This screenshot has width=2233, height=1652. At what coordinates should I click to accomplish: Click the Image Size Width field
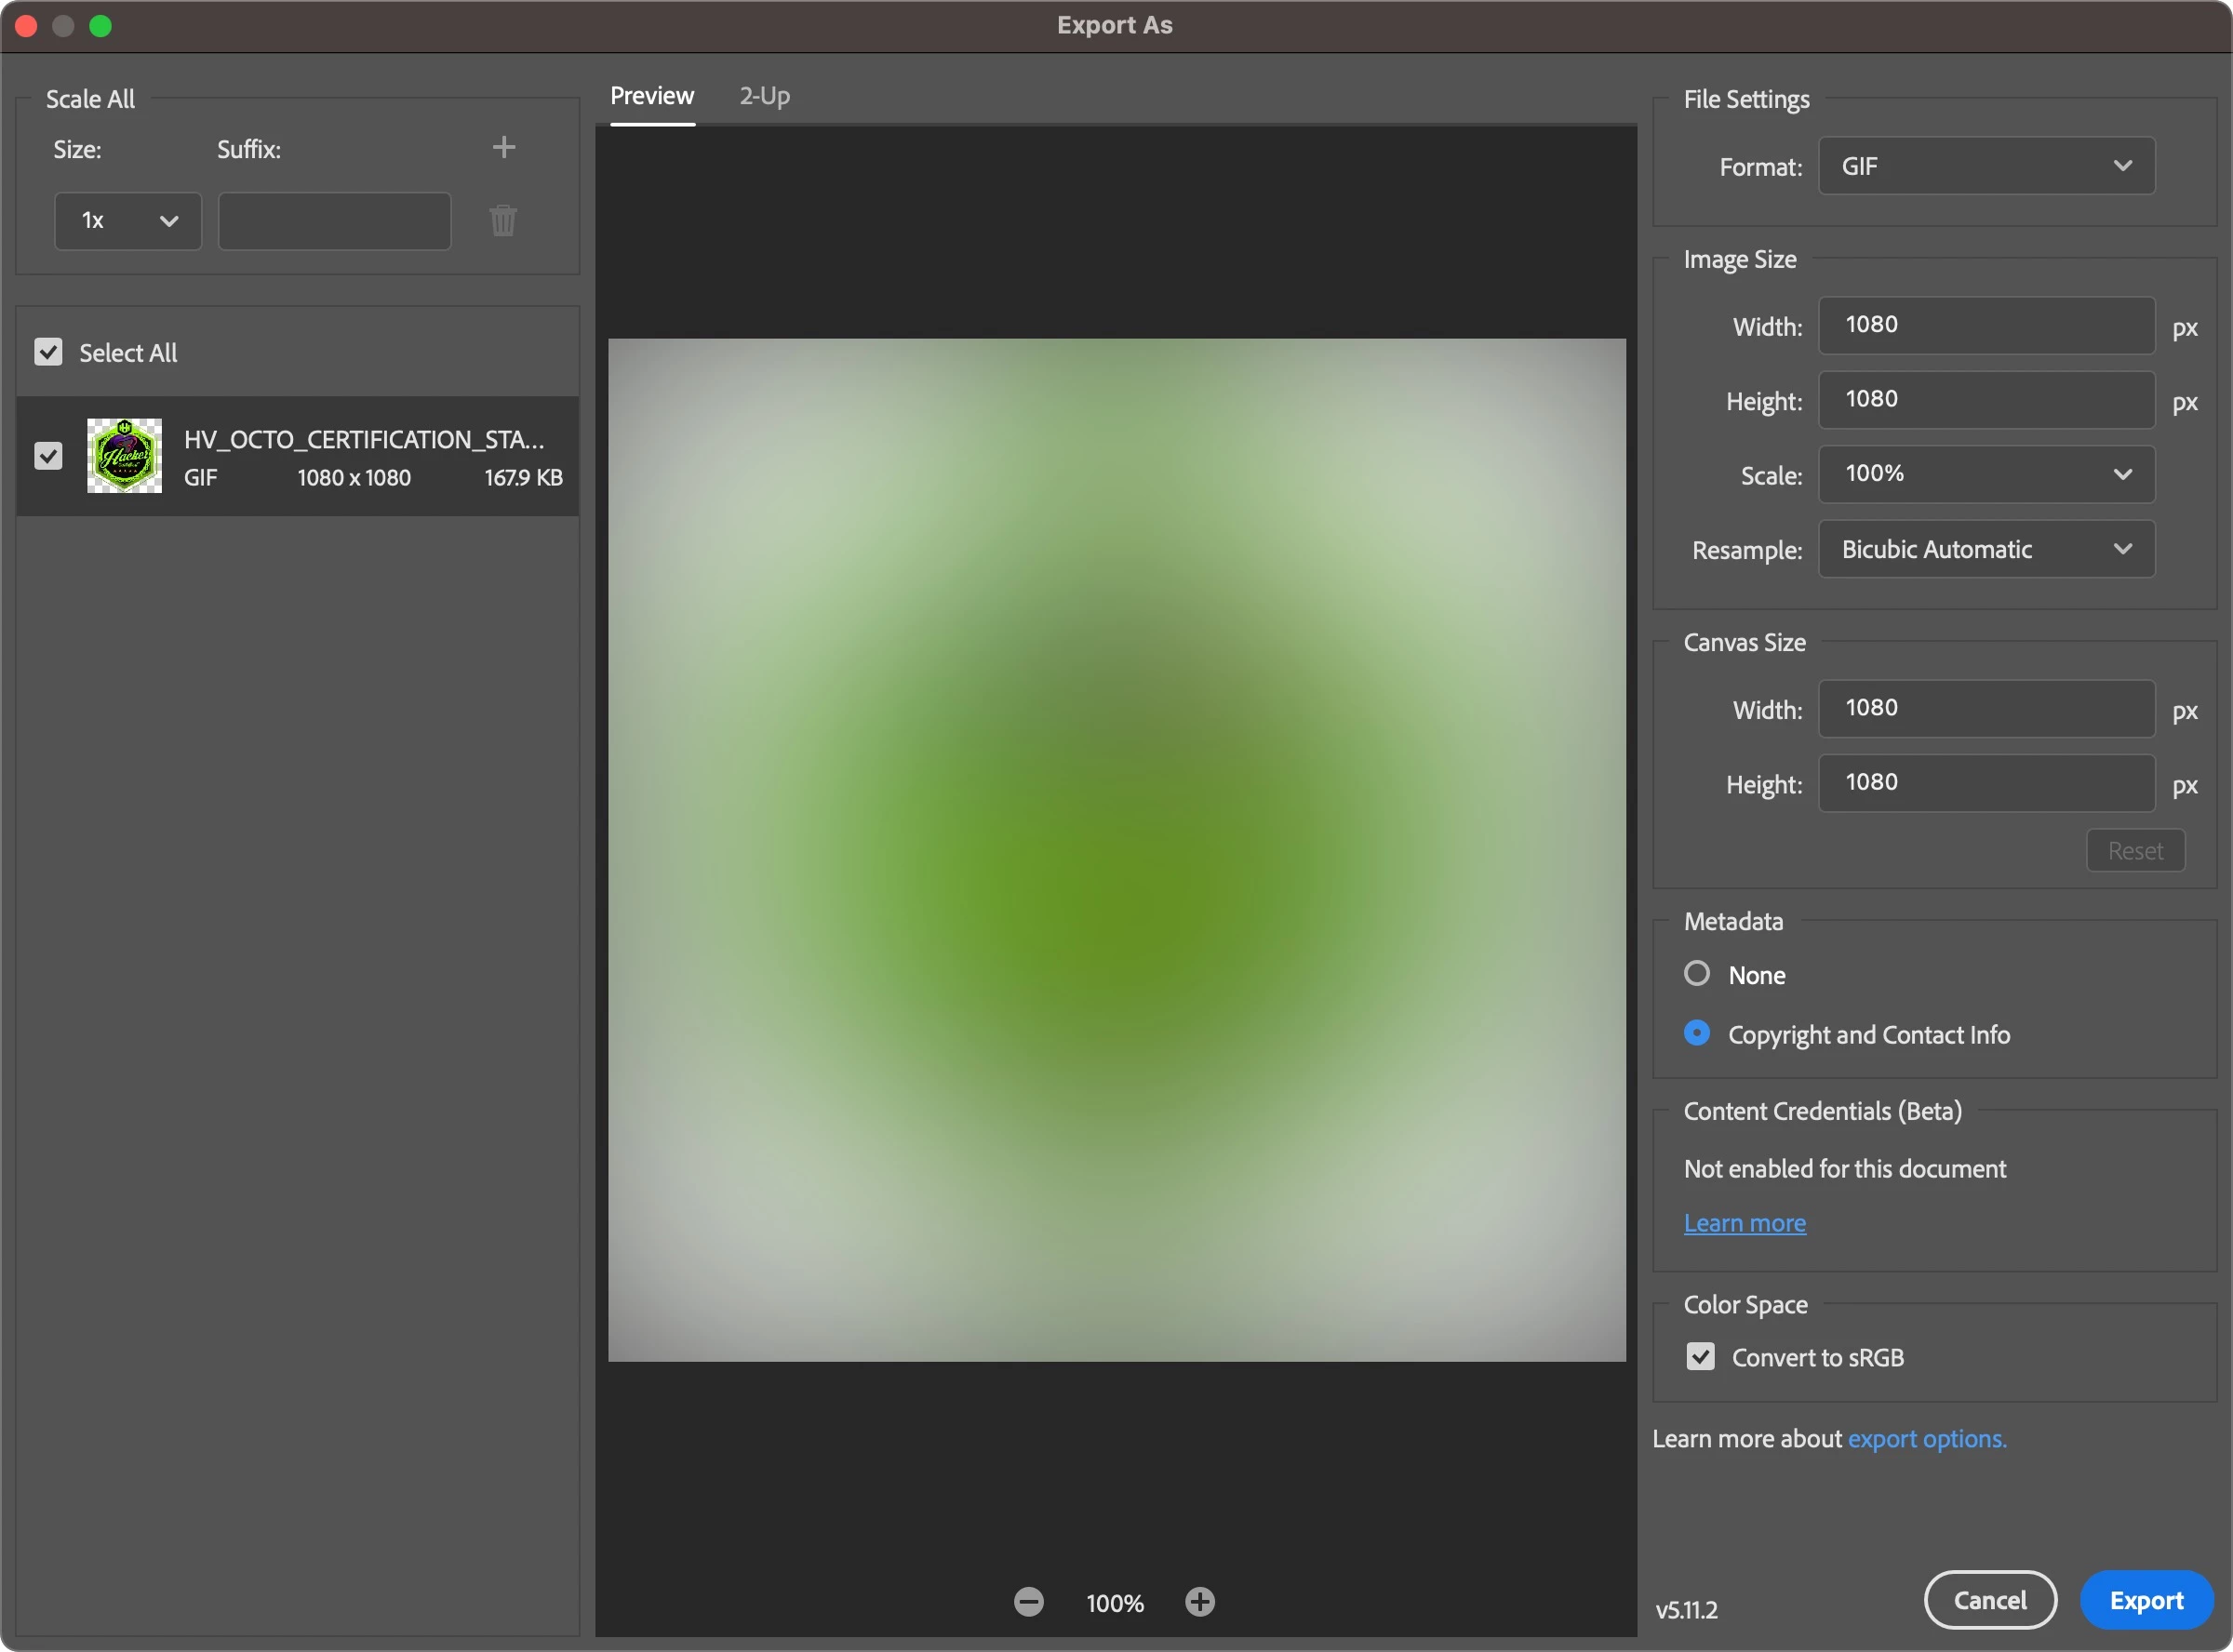tap(1985, 325)
